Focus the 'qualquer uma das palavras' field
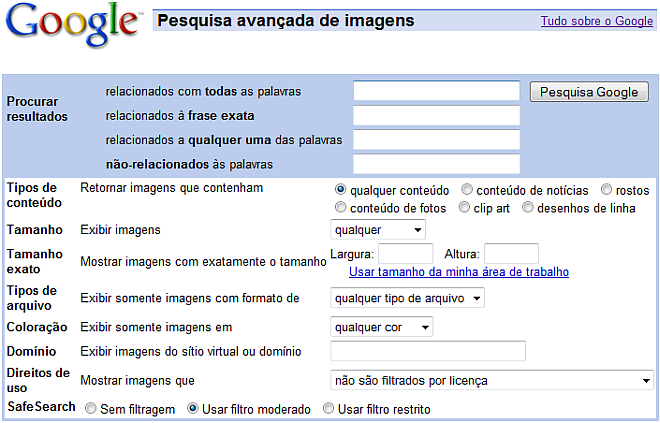The width and height of the screenshot is (660, 423). (x=436, y=140)
